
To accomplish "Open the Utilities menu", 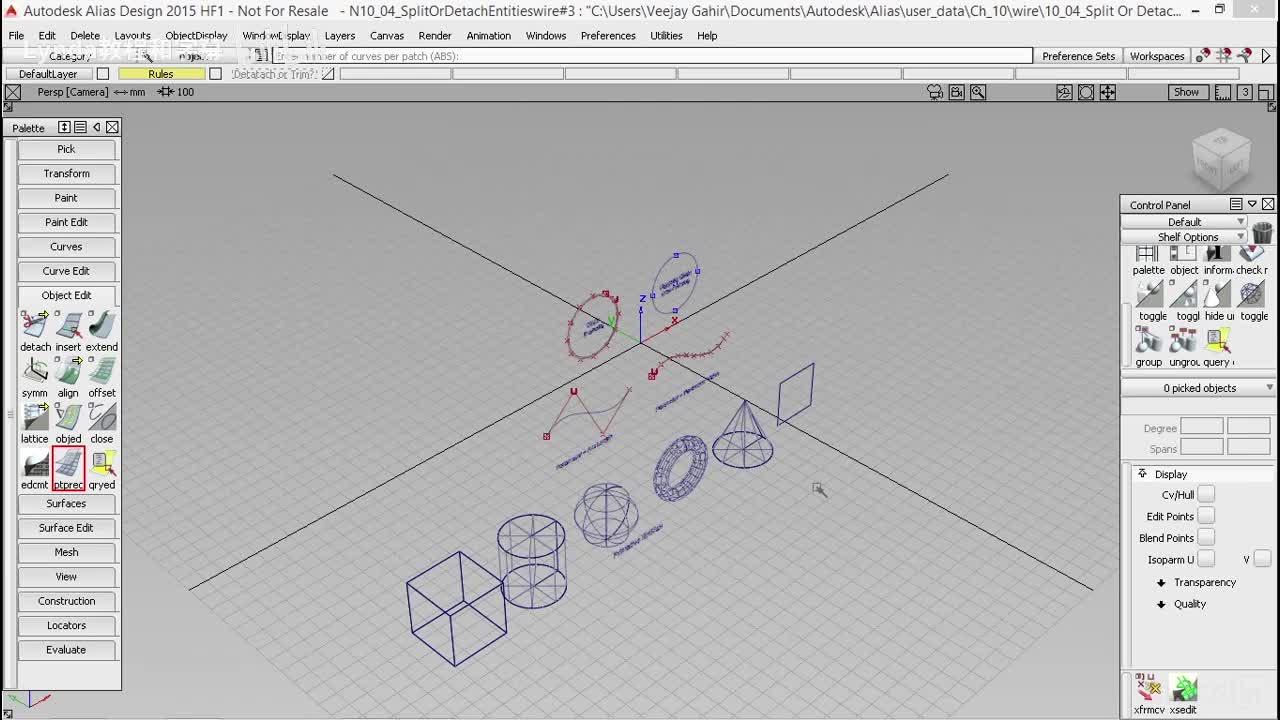I will click(666, 35).
